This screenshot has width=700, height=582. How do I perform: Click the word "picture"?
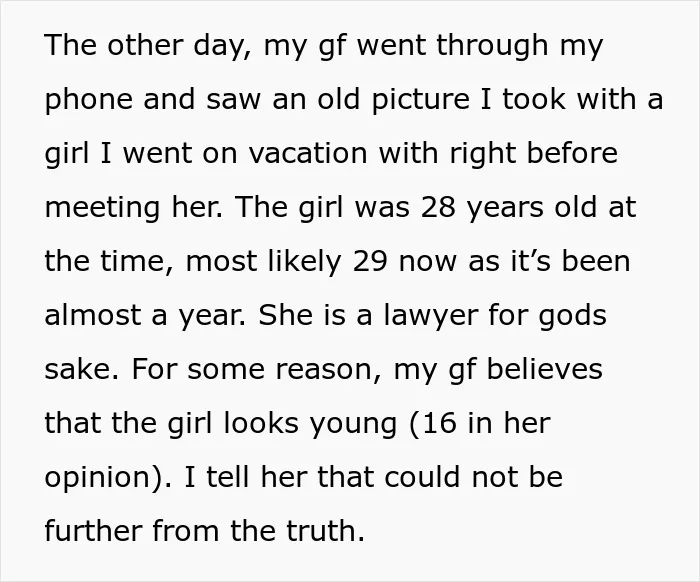pyautogui.click(x=421, y=100)
